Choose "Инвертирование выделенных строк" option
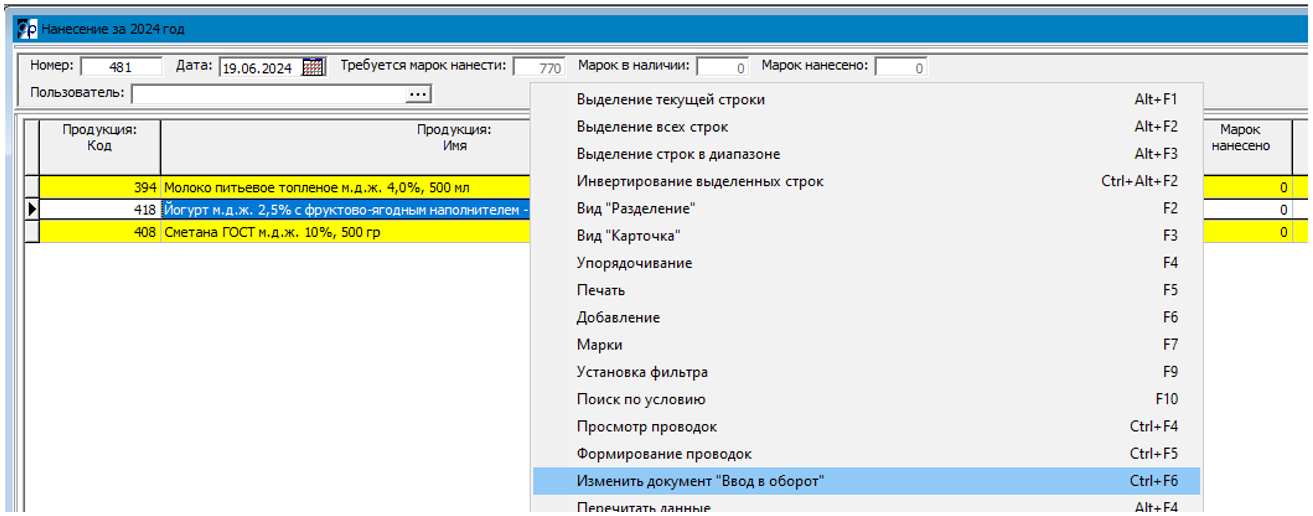Screen dimensions: 1313x516 click(699, 182)
